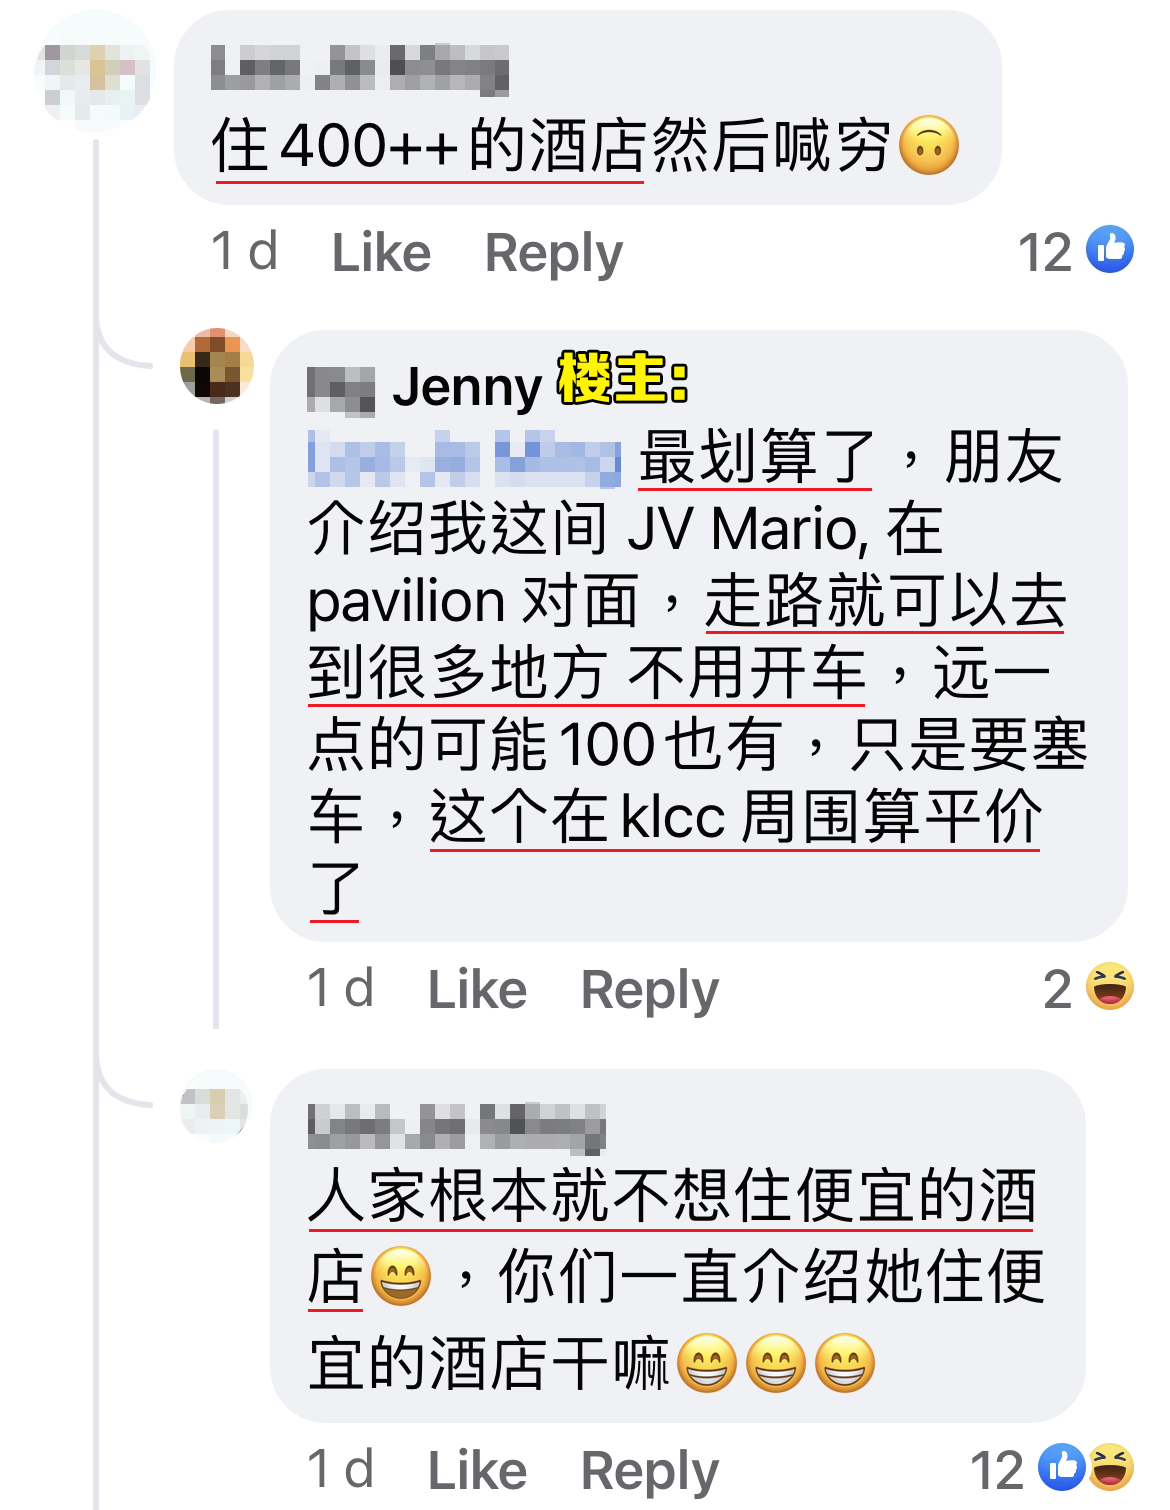
Task: Open Jenny's profile avatar
Action: pyautogui.click(x=217, y=366)
